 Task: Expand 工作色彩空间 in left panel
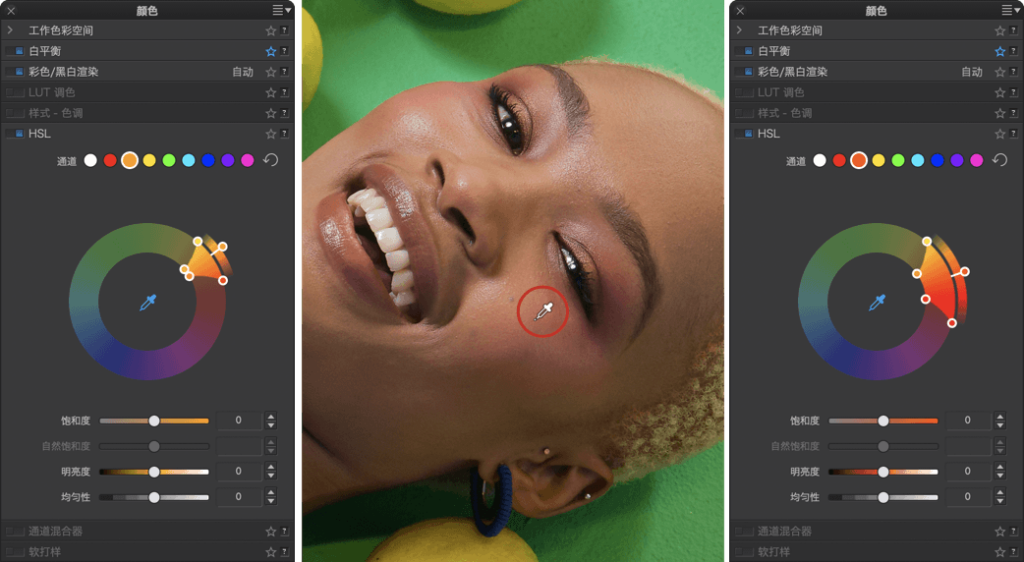(10, 31)
